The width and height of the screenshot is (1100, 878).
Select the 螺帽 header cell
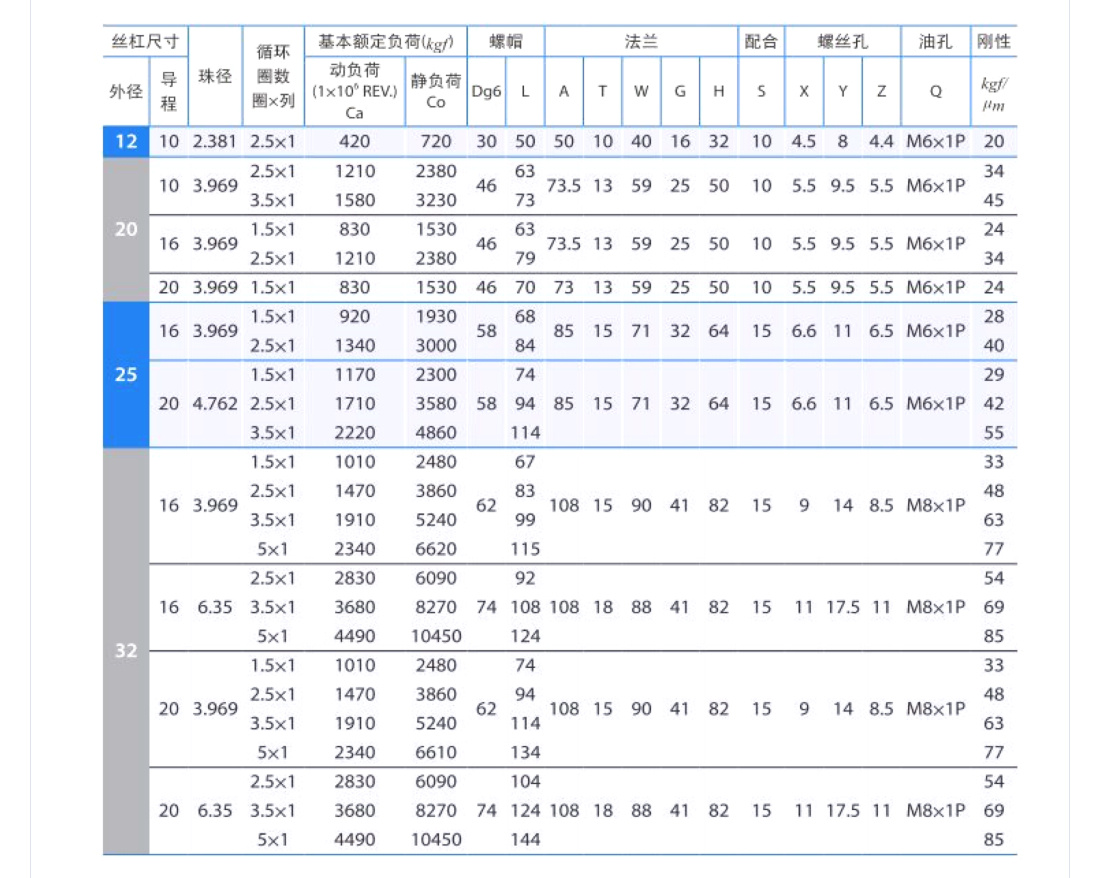(x=506, y=41)
